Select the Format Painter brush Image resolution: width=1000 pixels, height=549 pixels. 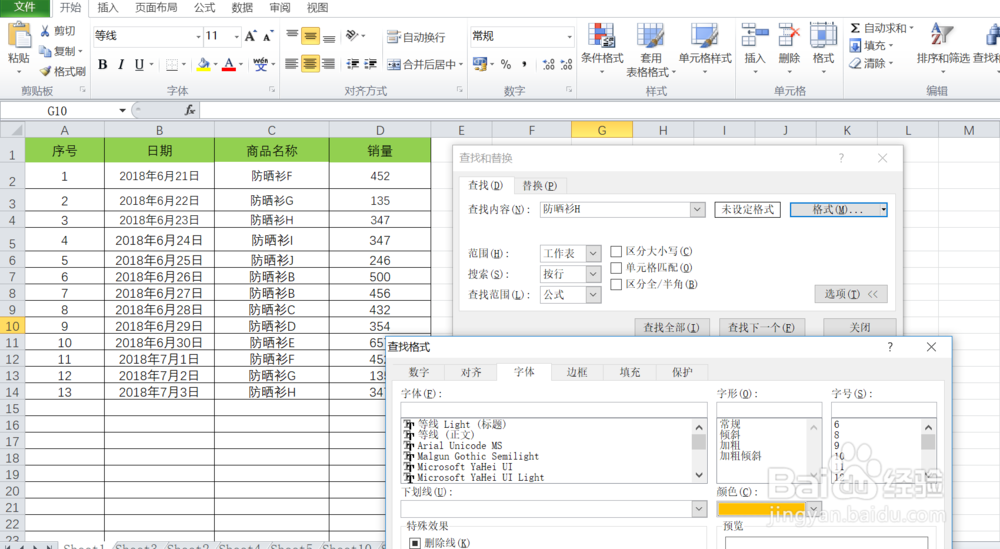tap(45, 71)
